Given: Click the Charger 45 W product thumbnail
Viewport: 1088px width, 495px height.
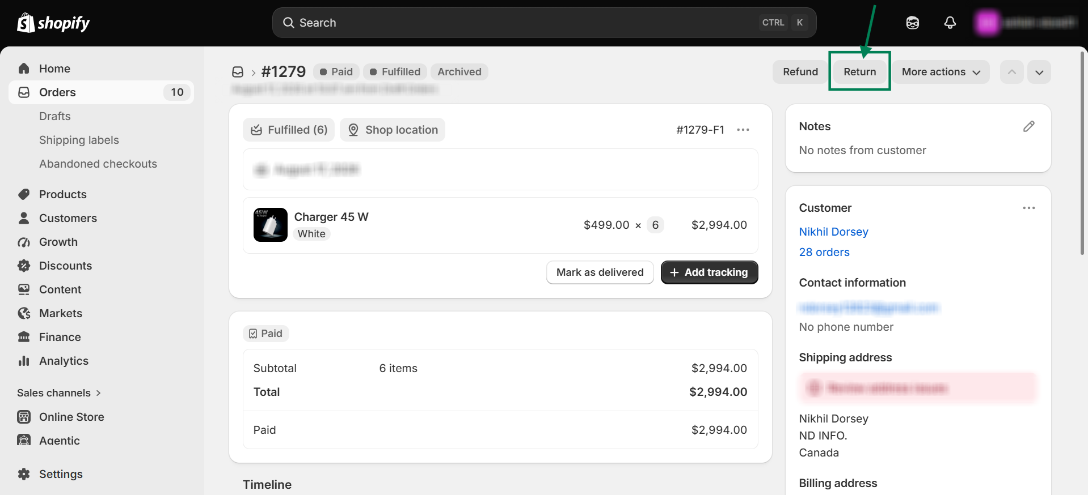Looking at the screenshot, I should [x=271, y=225].
